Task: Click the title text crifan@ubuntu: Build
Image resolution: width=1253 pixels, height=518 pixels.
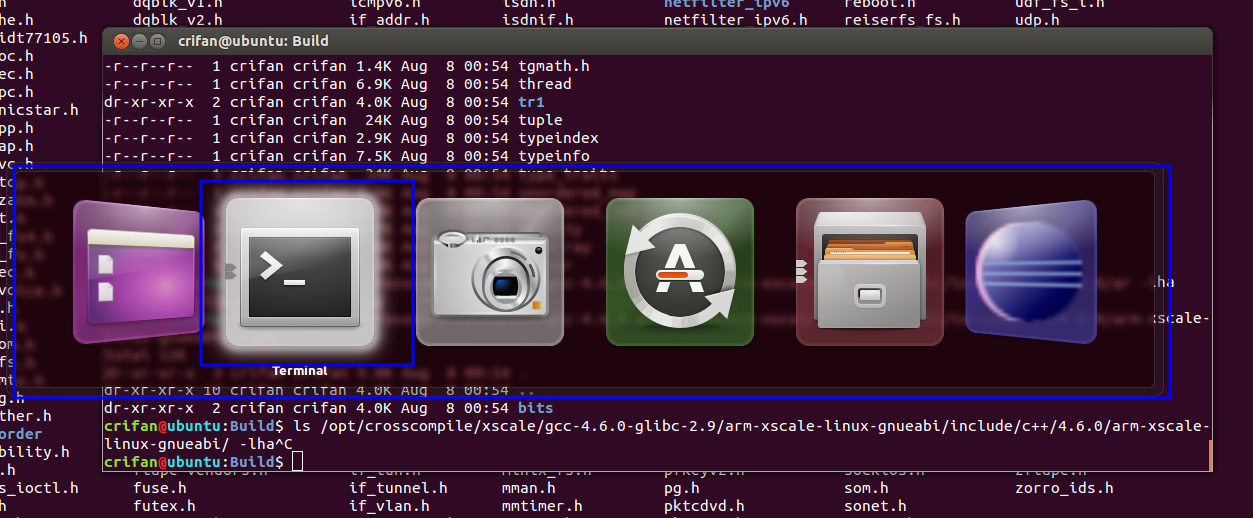Action: click(253, 42)
